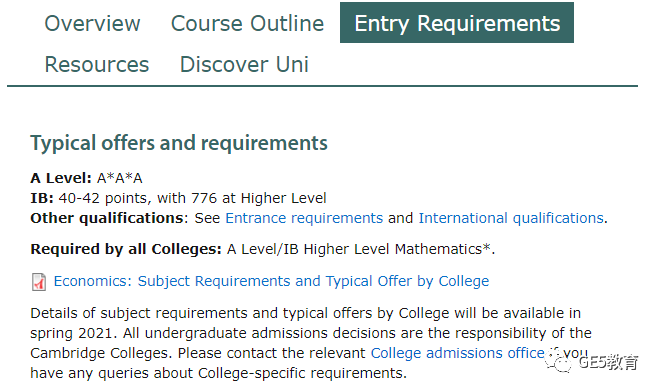Image resolution: width=659 pixels, height=391 pixels.
Task: Click the Typical offers and requirements heading
Action: [179, 143]
